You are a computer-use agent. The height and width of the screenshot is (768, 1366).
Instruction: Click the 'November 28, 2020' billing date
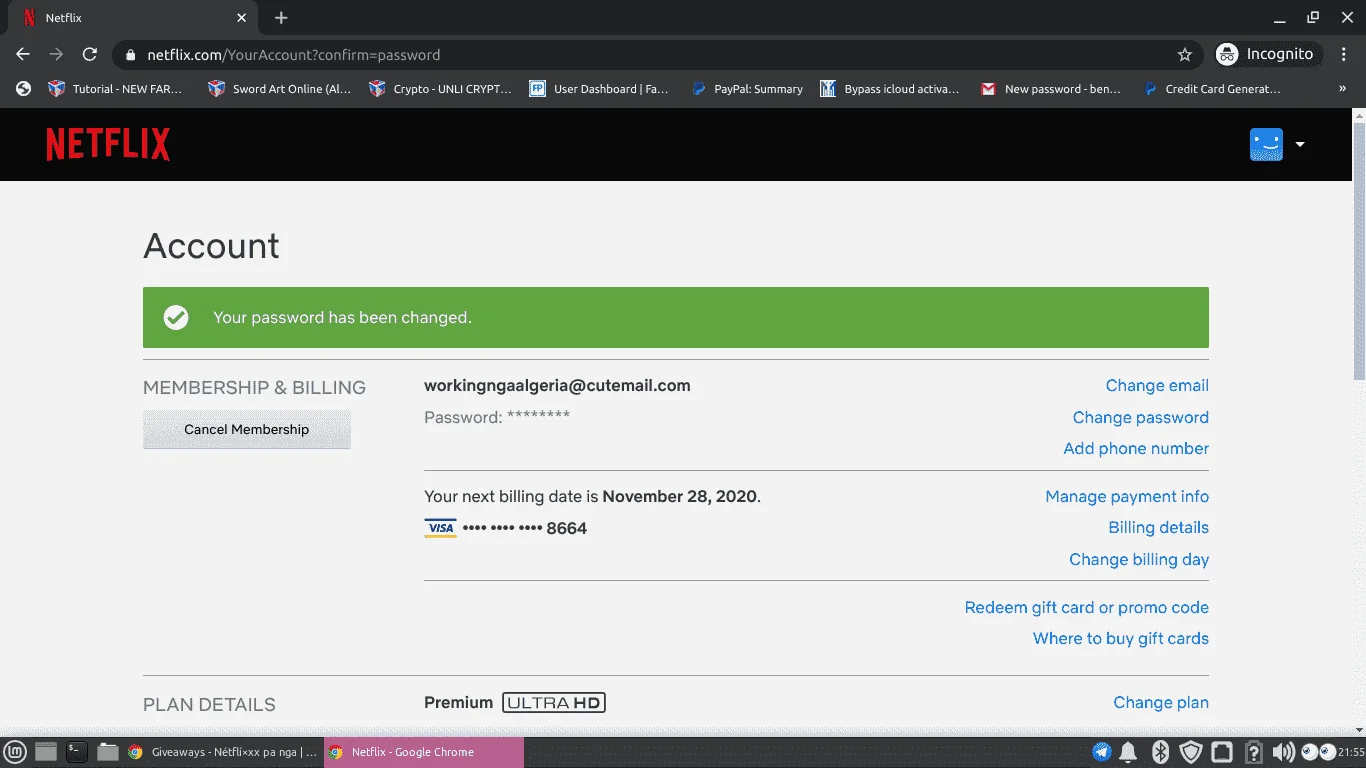(679, 496)
